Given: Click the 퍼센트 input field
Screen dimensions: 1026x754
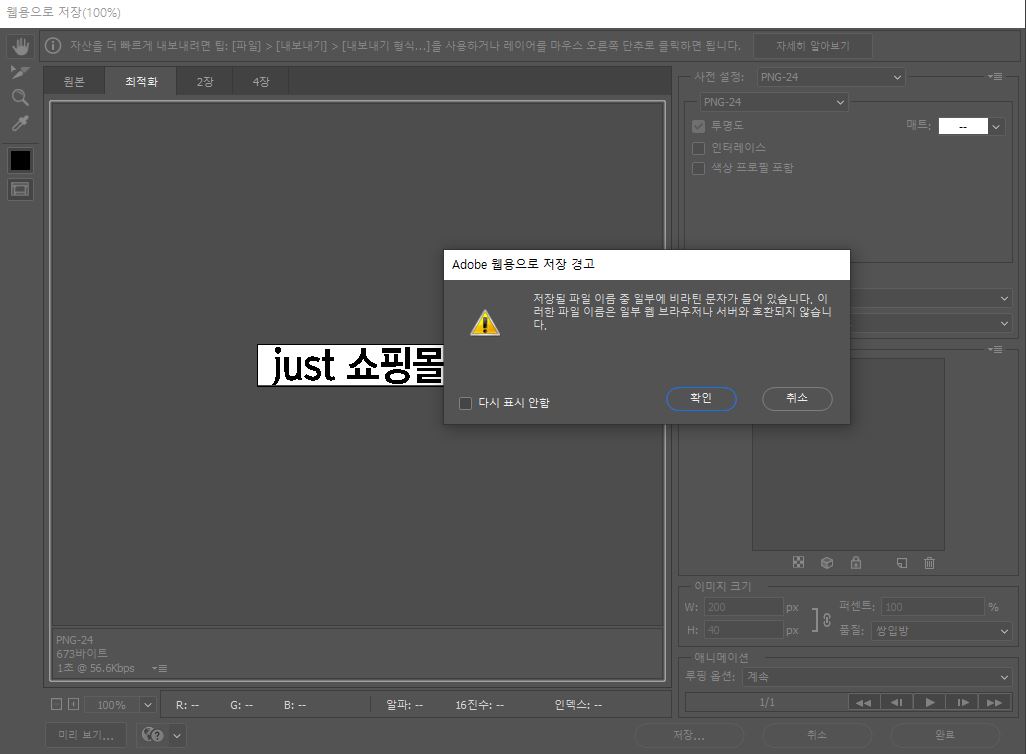Looking at the screenshot, I should 932,607.
